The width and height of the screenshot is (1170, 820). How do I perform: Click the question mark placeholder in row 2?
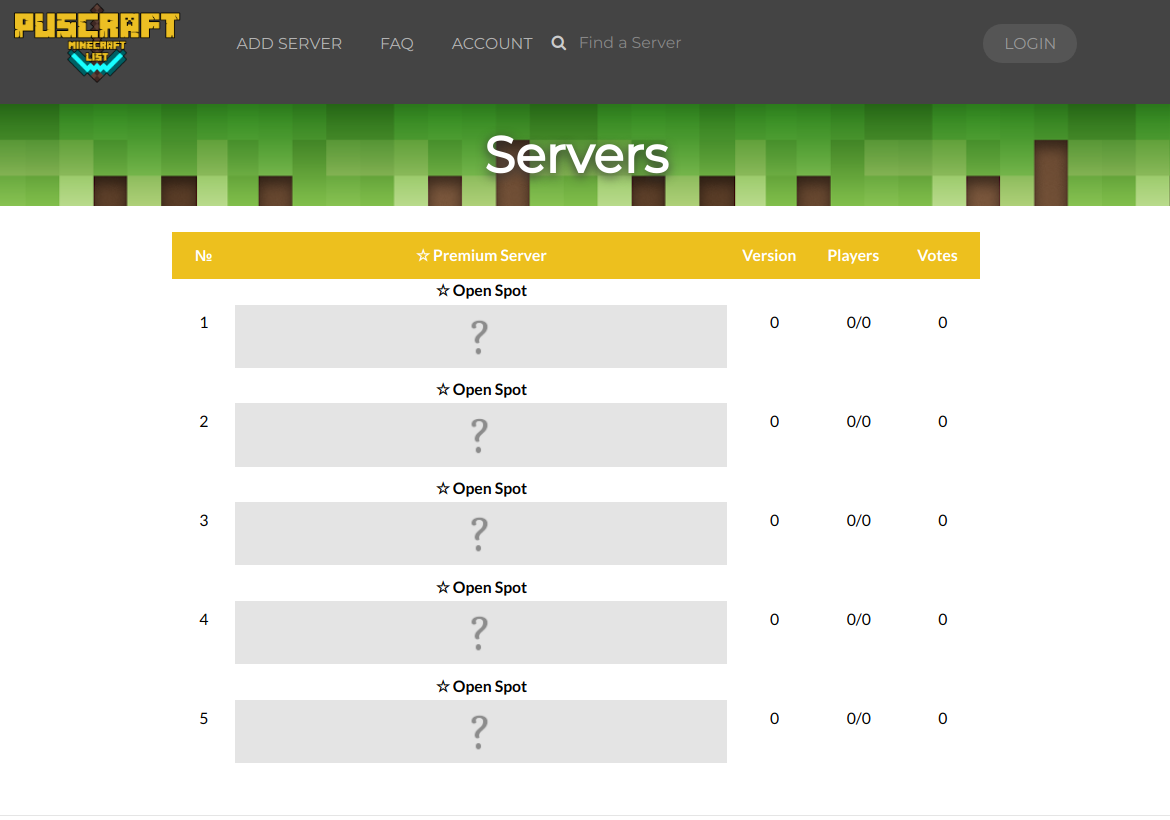479,435
